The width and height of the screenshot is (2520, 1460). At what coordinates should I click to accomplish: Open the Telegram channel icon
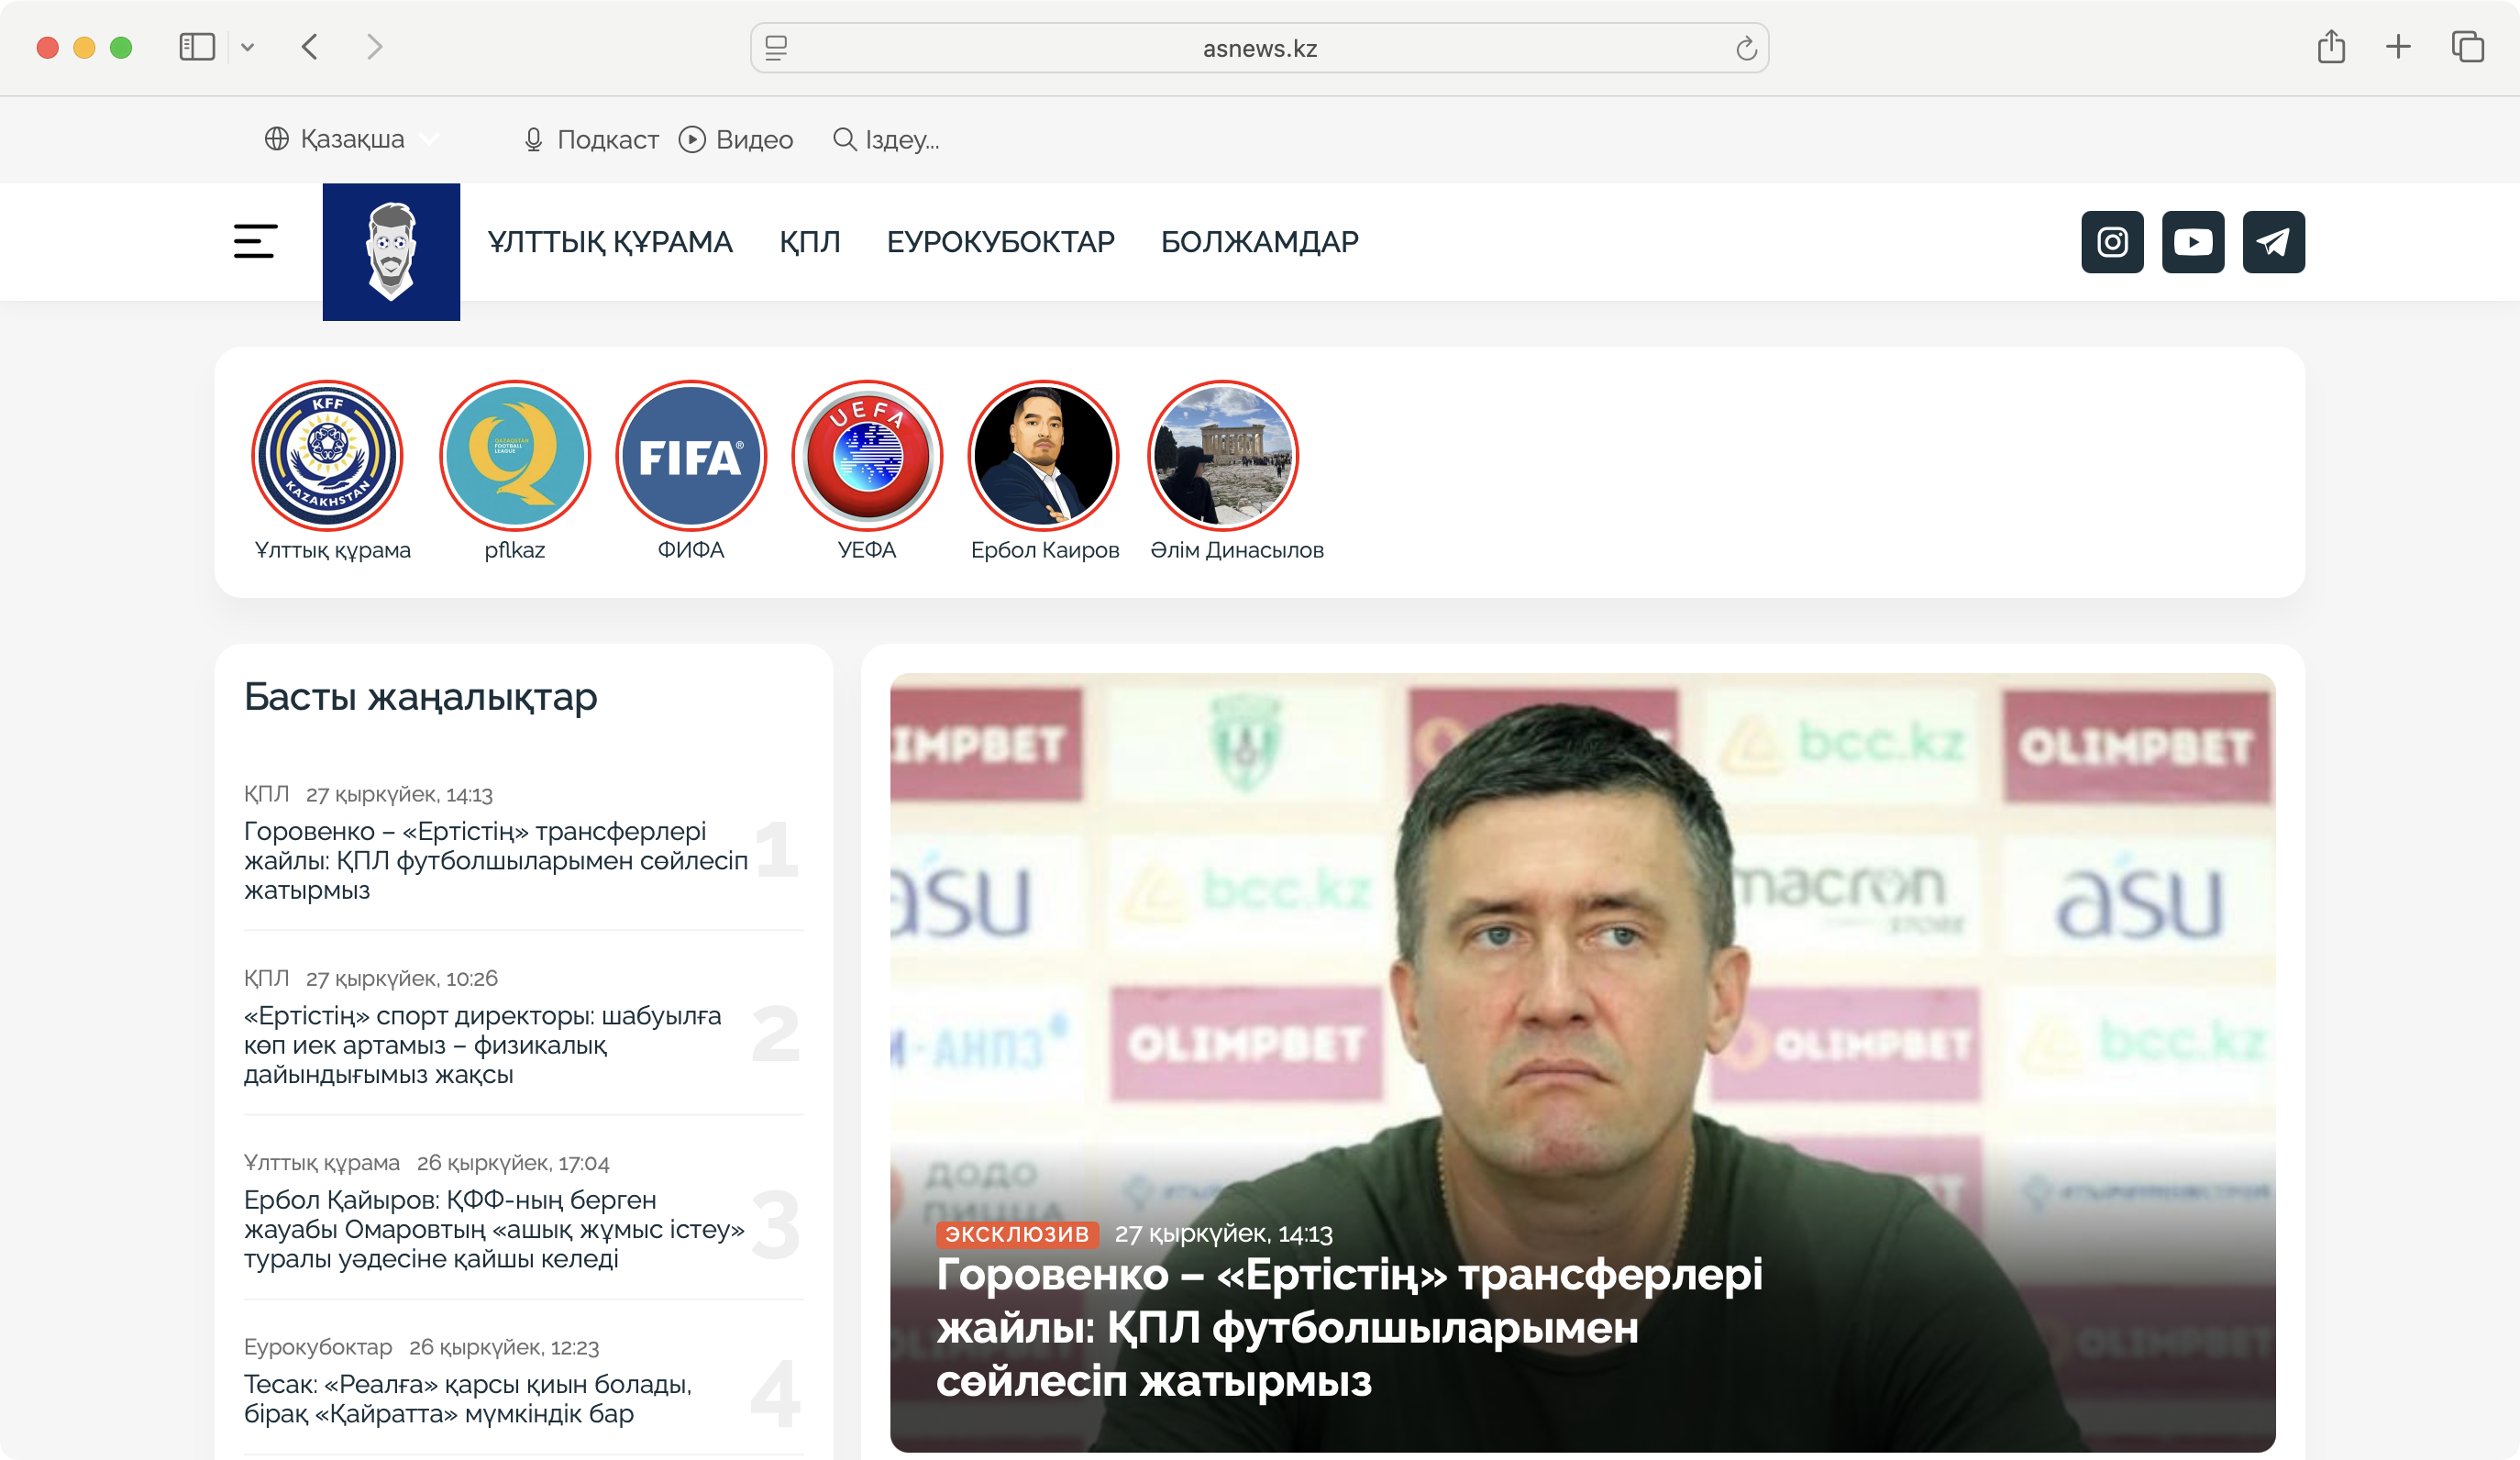click(x=2273, y=242)
